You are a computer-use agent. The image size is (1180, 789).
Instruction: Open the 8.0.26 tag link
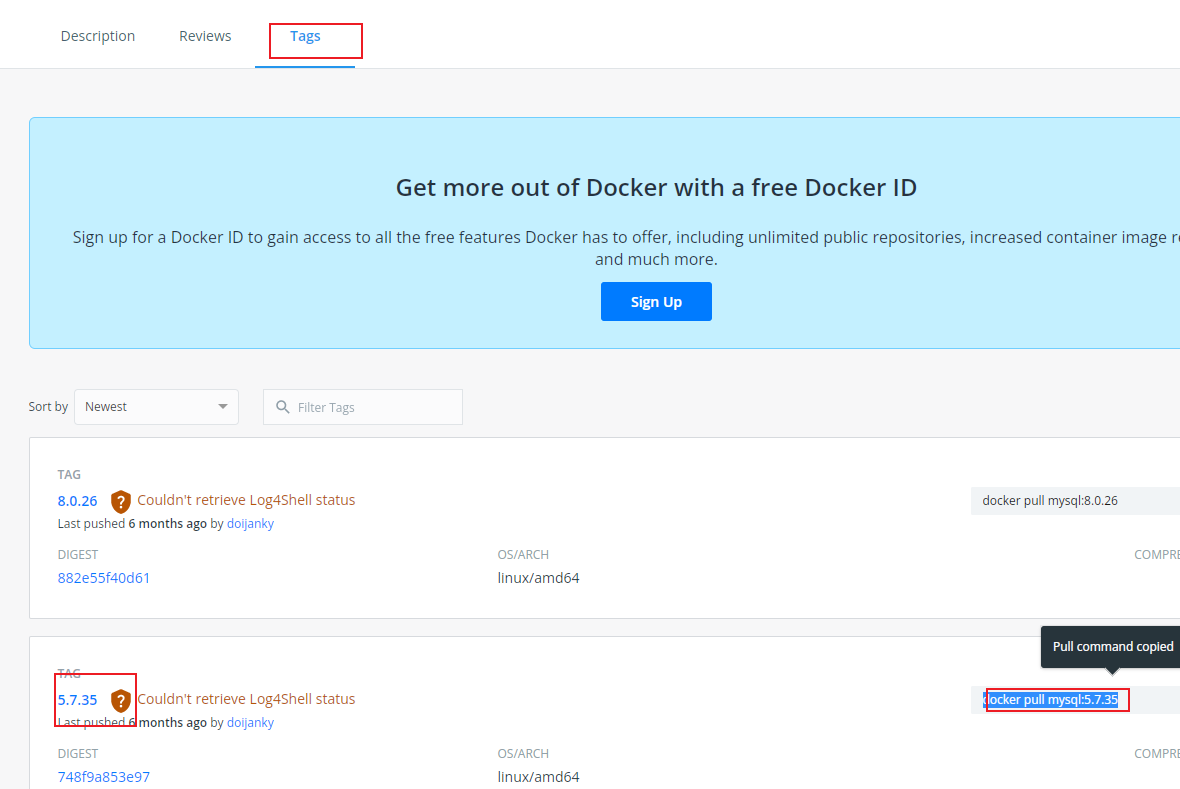[x=77, y=501]
